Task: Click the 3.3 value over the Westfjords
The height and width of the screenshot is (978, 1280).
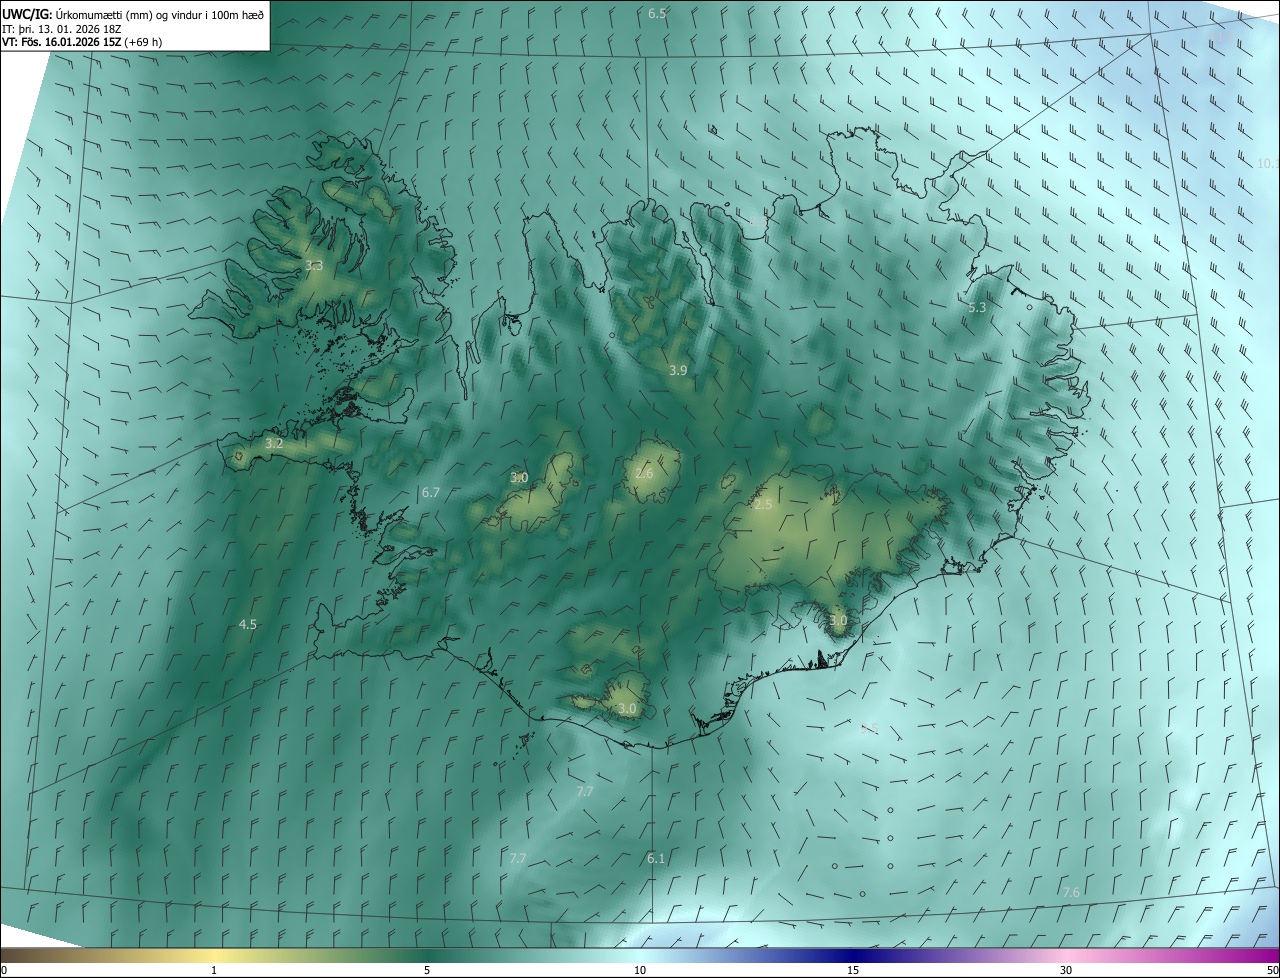Action: pyautogui.click(x=314, y=266)
